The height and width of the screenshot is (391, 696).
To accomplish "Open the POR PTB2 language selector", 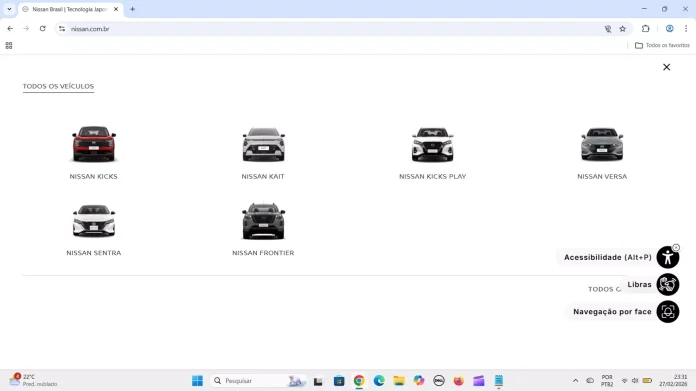I will tap(607, 381).
